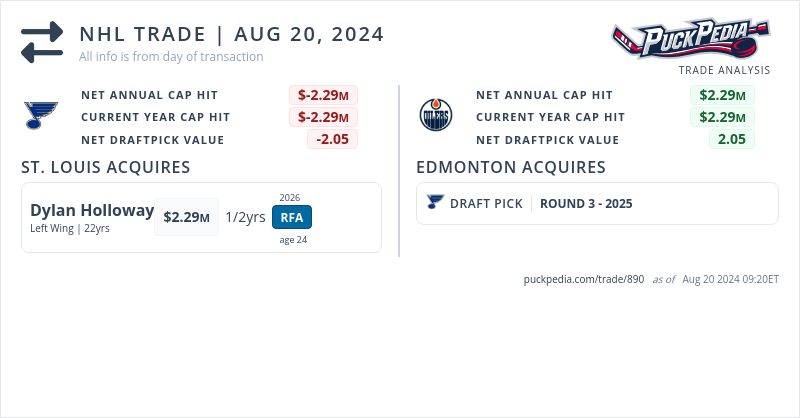
Task: Click the trade swap arrows icon
Action: [41, 42]
